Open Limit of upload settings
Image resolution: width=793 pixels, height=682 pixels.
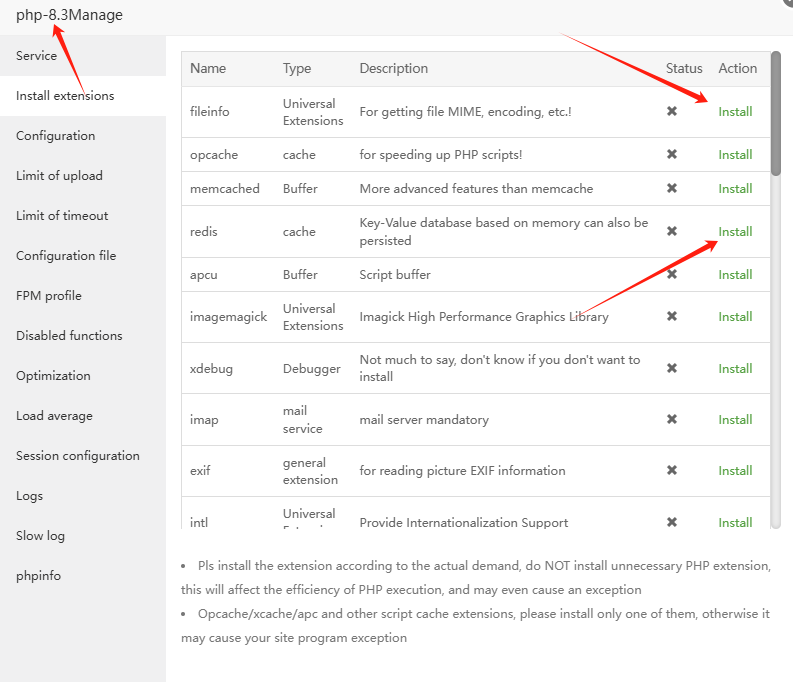[59, 176]
